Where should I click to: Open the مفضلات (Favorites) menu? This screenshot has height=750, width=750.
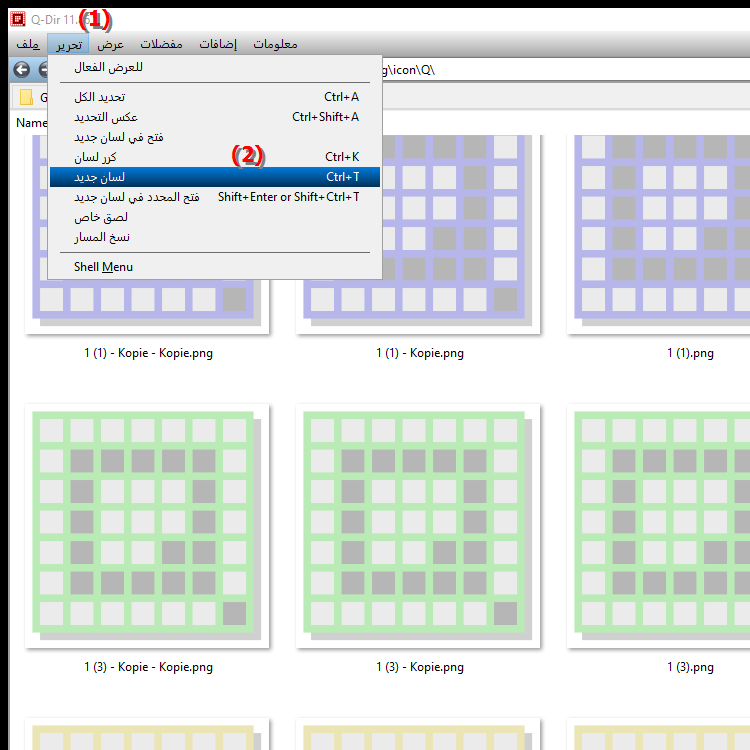[161, 44]
